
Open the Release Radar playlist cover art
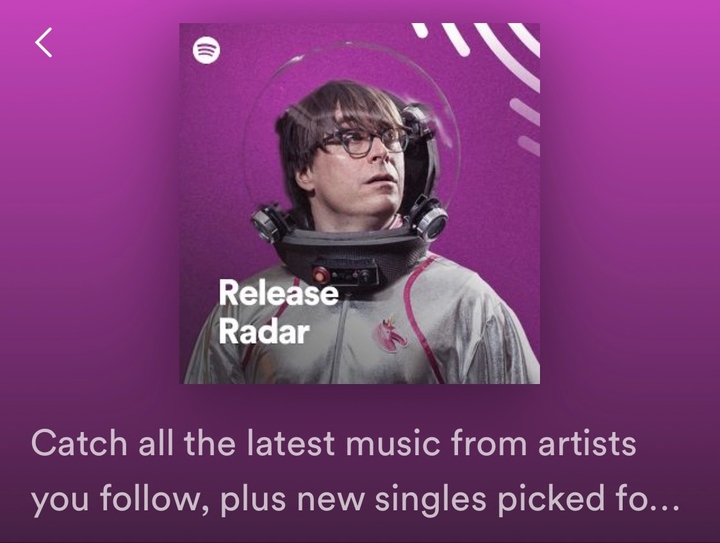click(x=360, y=203)
